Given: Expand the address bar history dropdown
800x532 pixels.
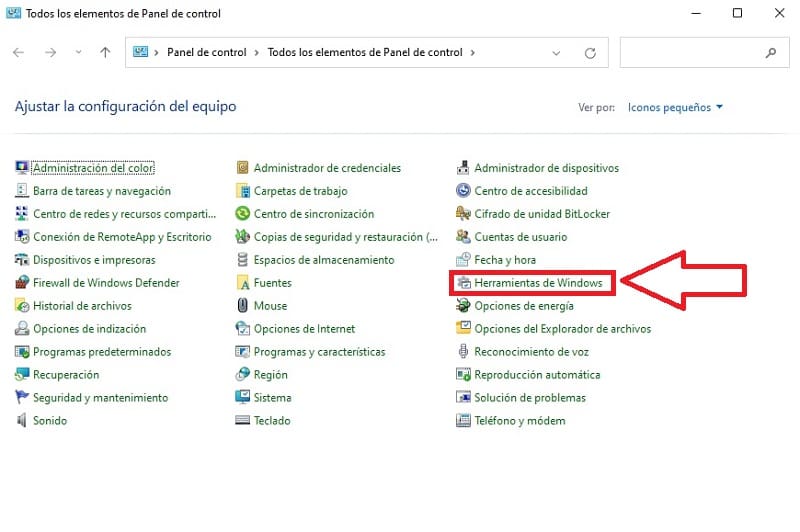Looking at the screenshot, I should pyautogui.click(x=556, y=53).
